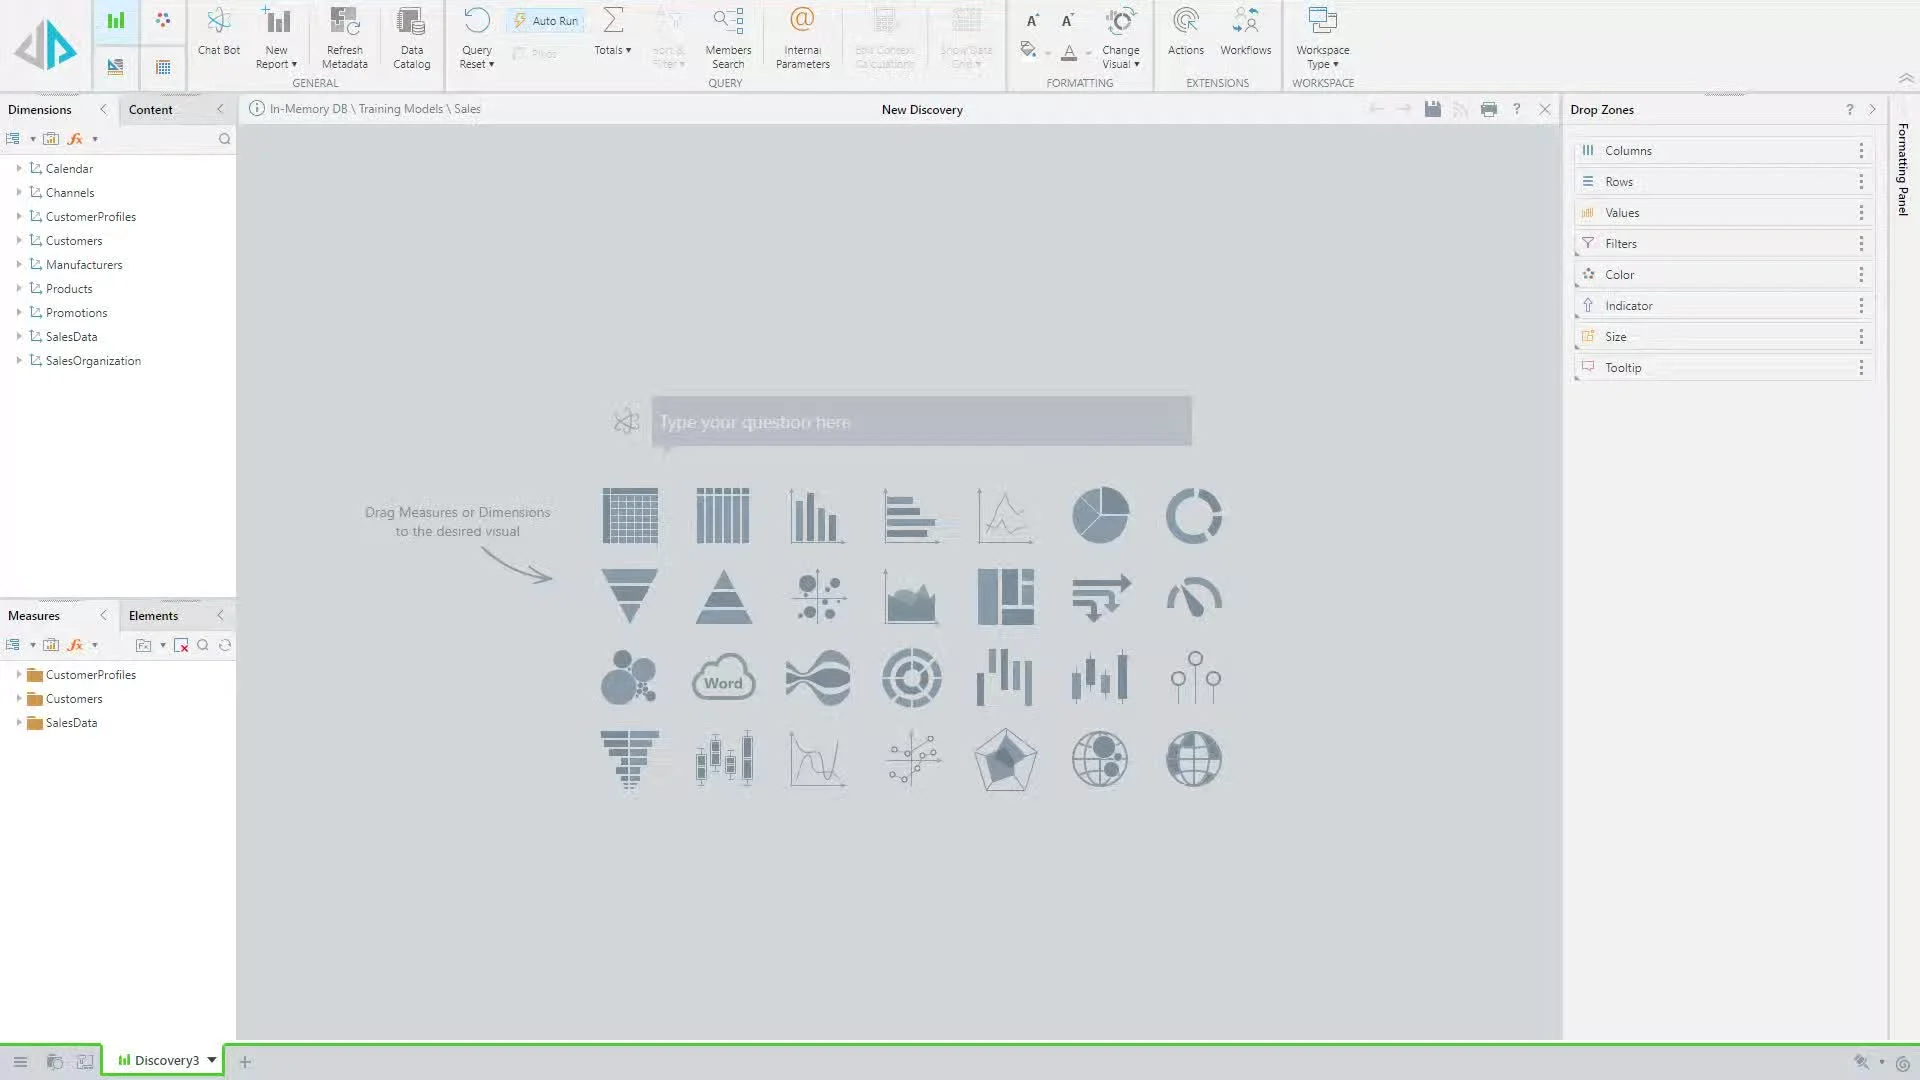Pick the gauge chart visual icon
The image size is (1920, 1080).
click(x=1194, y=597)
